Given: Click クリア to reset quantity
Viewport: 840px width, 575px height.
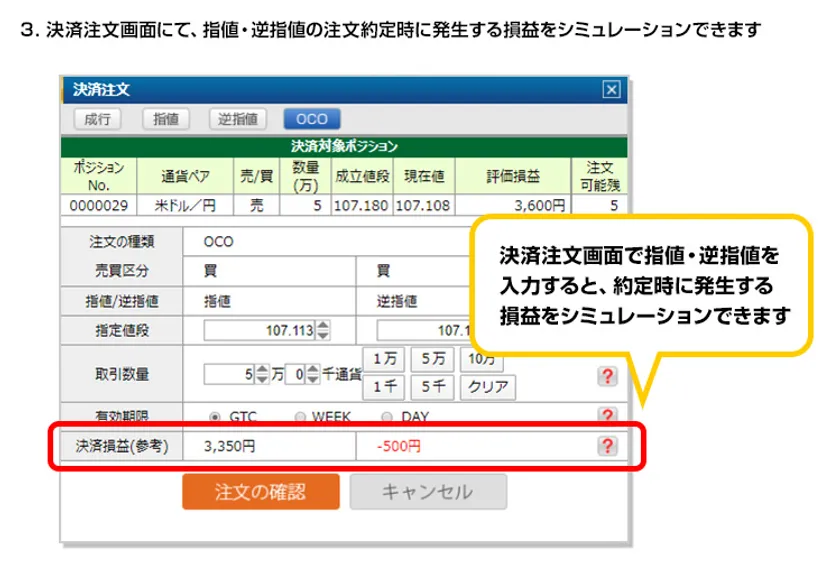Looking at the screenshot, I should [488, 386].
